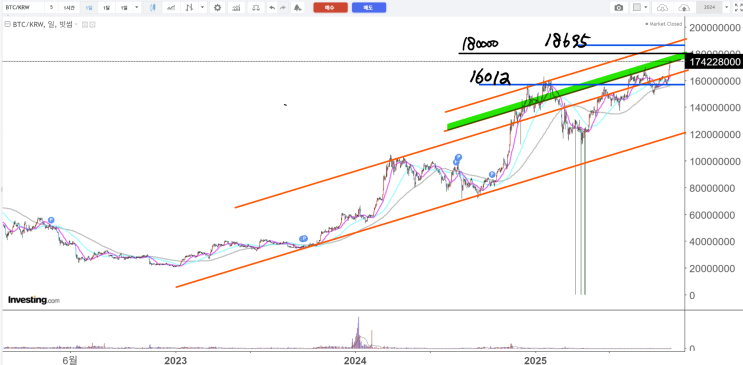Select the 1시간 timeframe
This screenshot has width=743, height=365.
(69, 8)
